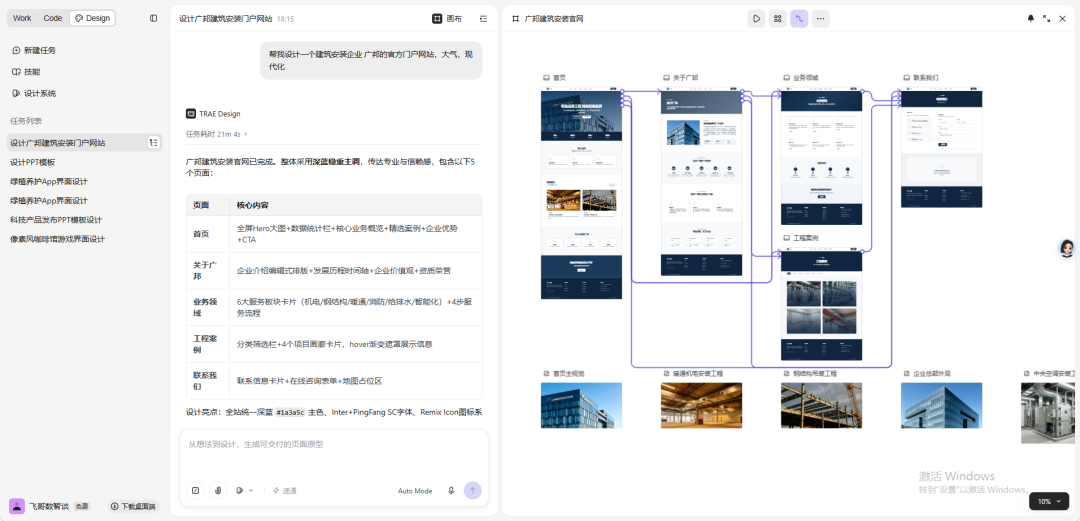Open the more options ellipsis menu
1080x521 pixels.
pyautogui.click(x=820, y=19)
